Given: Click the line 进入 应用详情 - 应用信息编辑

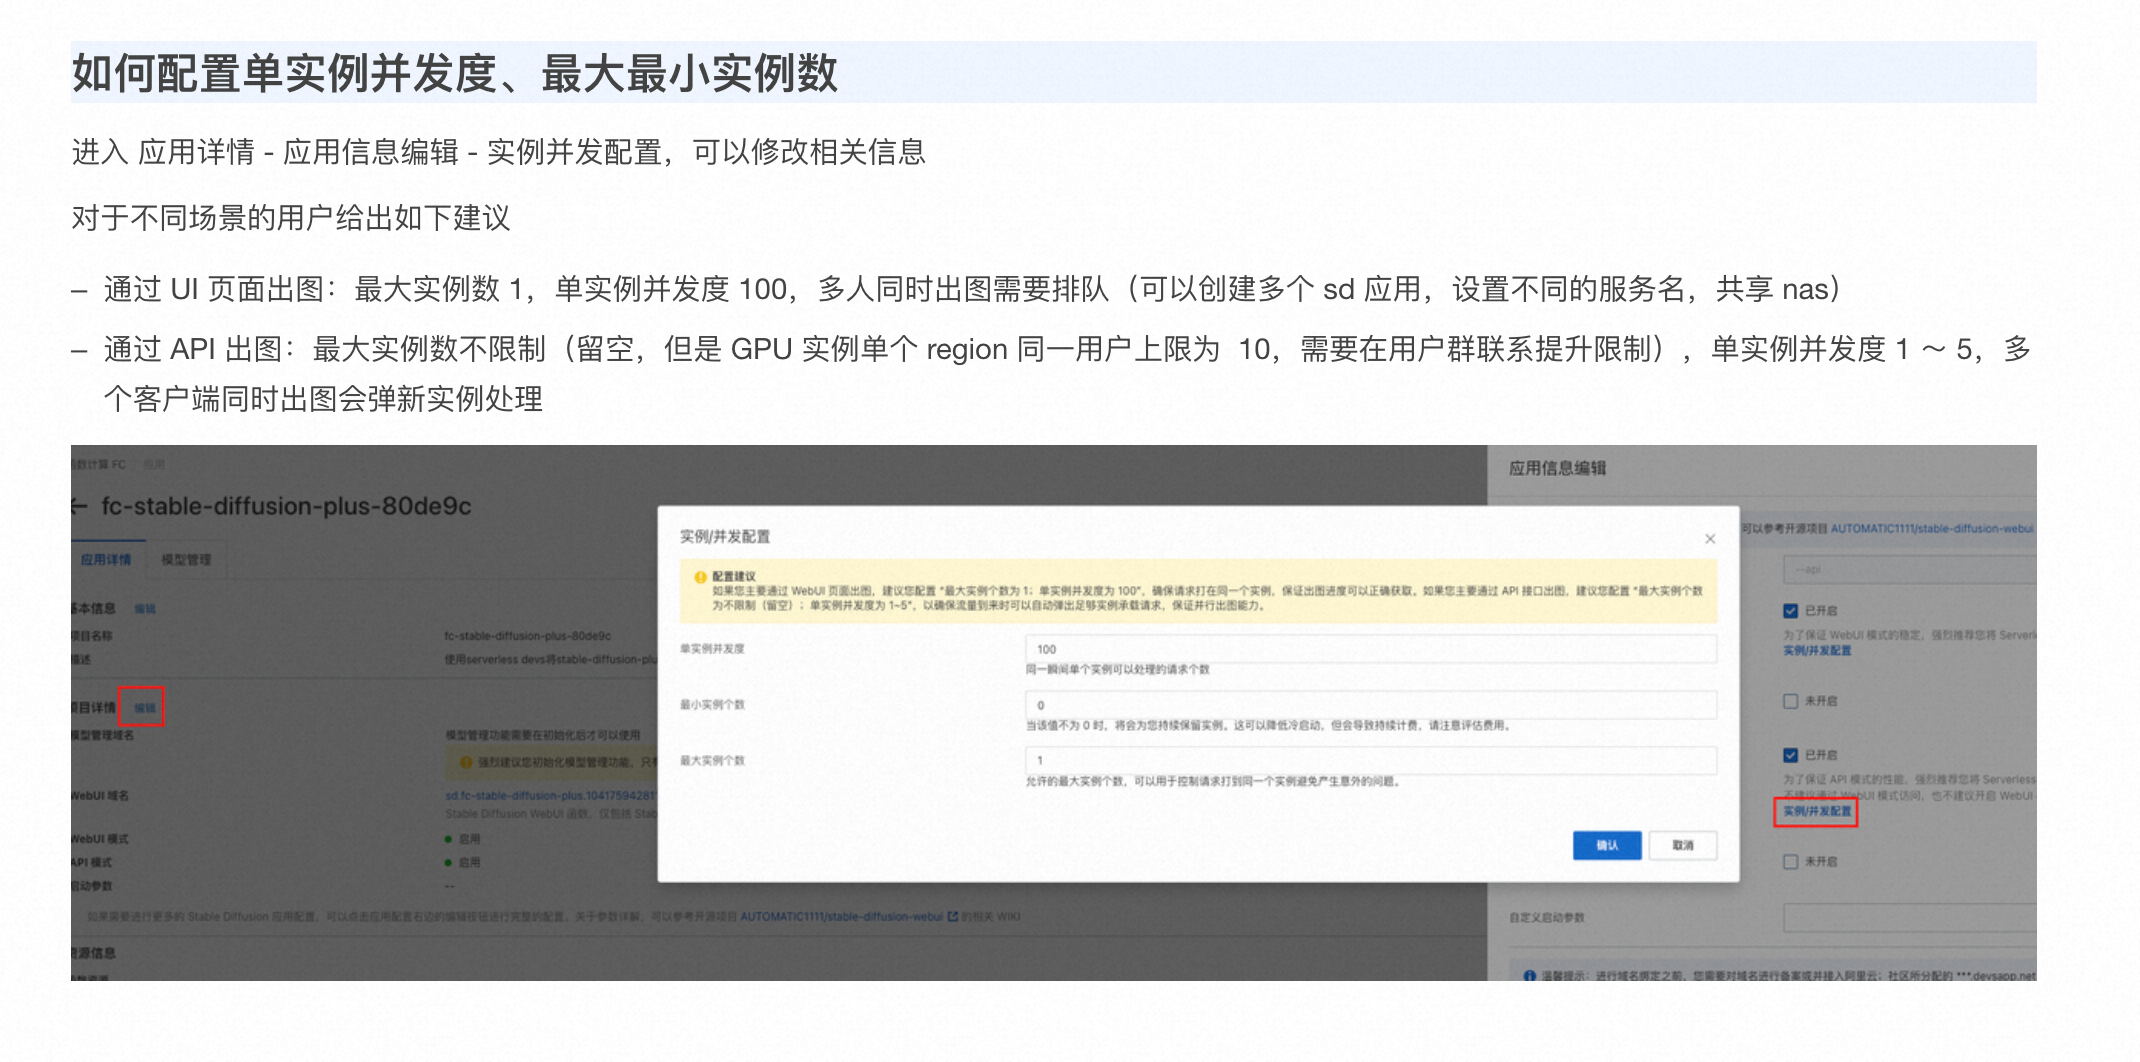Looking at the screenshot, I should point(499,152).
